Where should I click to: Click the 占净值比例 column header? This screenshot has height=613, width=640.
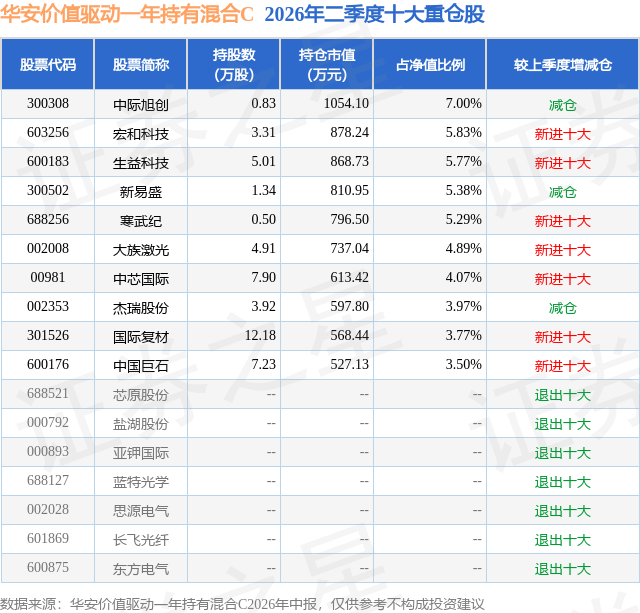coord(430,64)
